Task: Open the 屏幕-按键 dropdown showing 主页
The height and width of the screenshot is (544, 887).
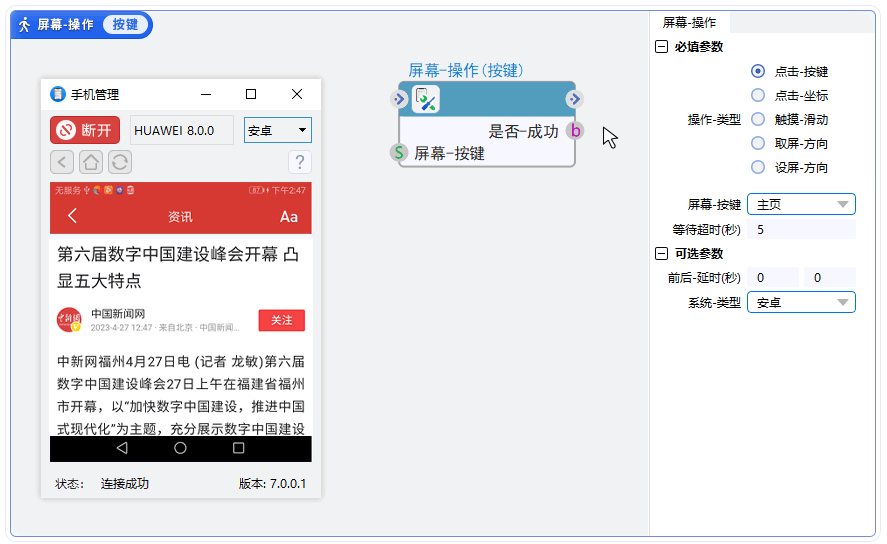Action: 801,205
